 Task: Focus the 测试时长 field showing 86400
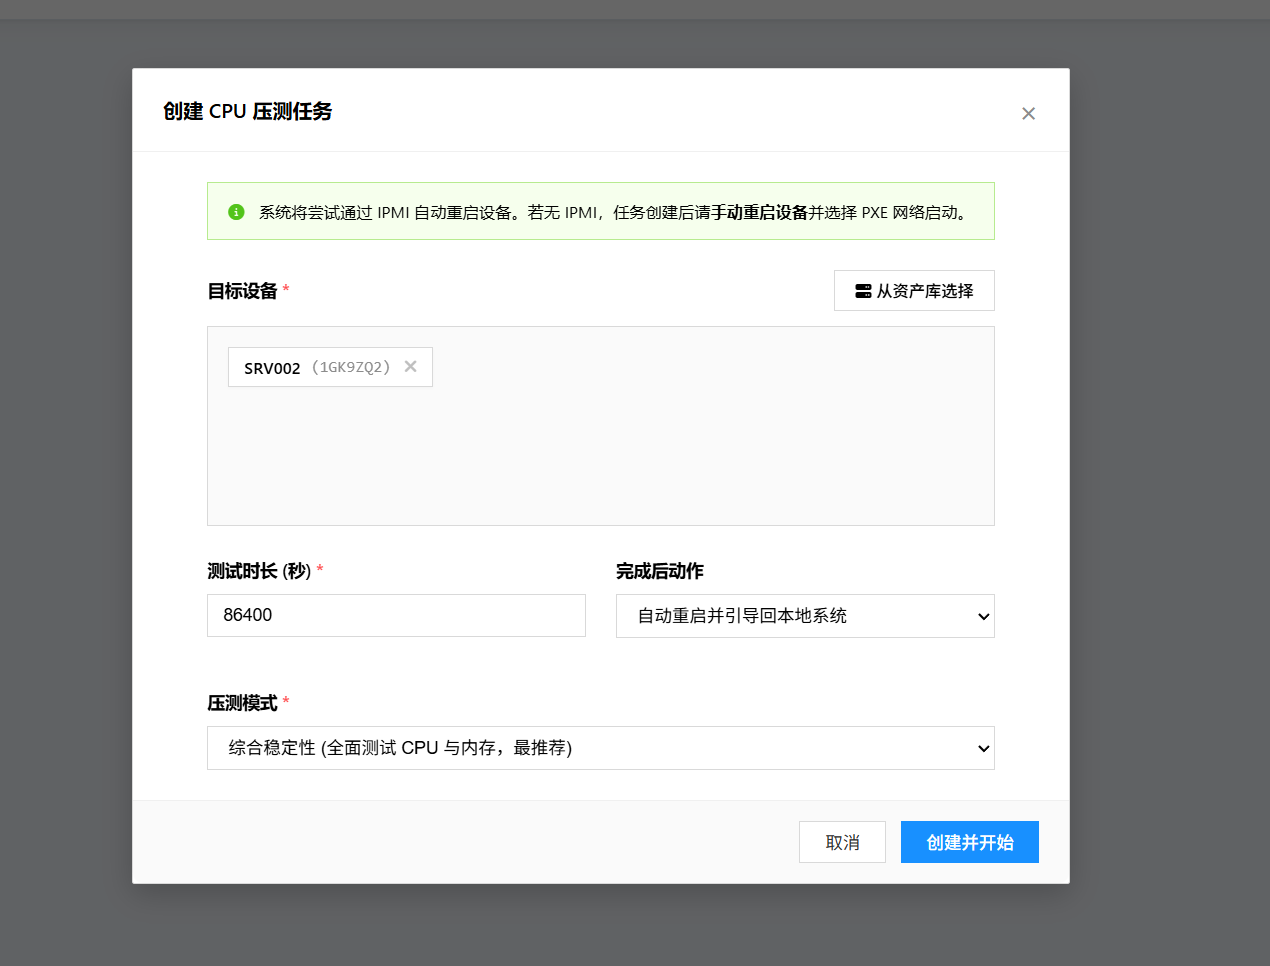(396, 615)
